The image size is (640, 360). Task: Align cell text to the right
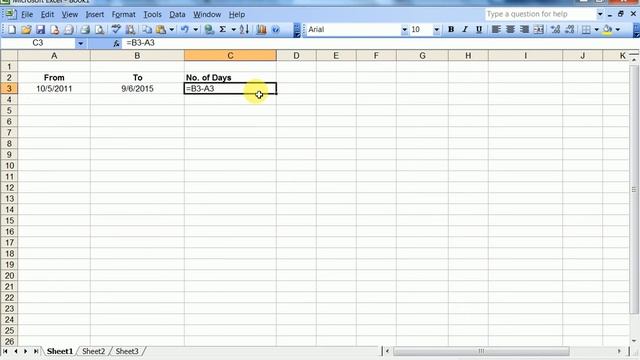click(524, 29)
